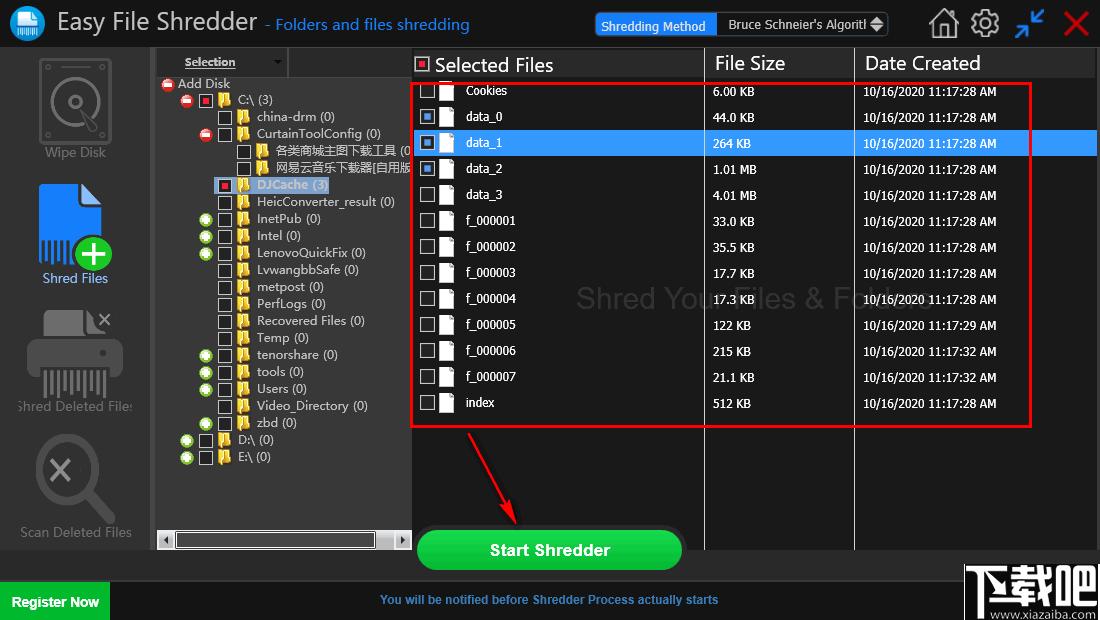This screenshot has width=1100, height=620.
Task: Expand the D:\ drive node
Action: click(x=187, y=440)
